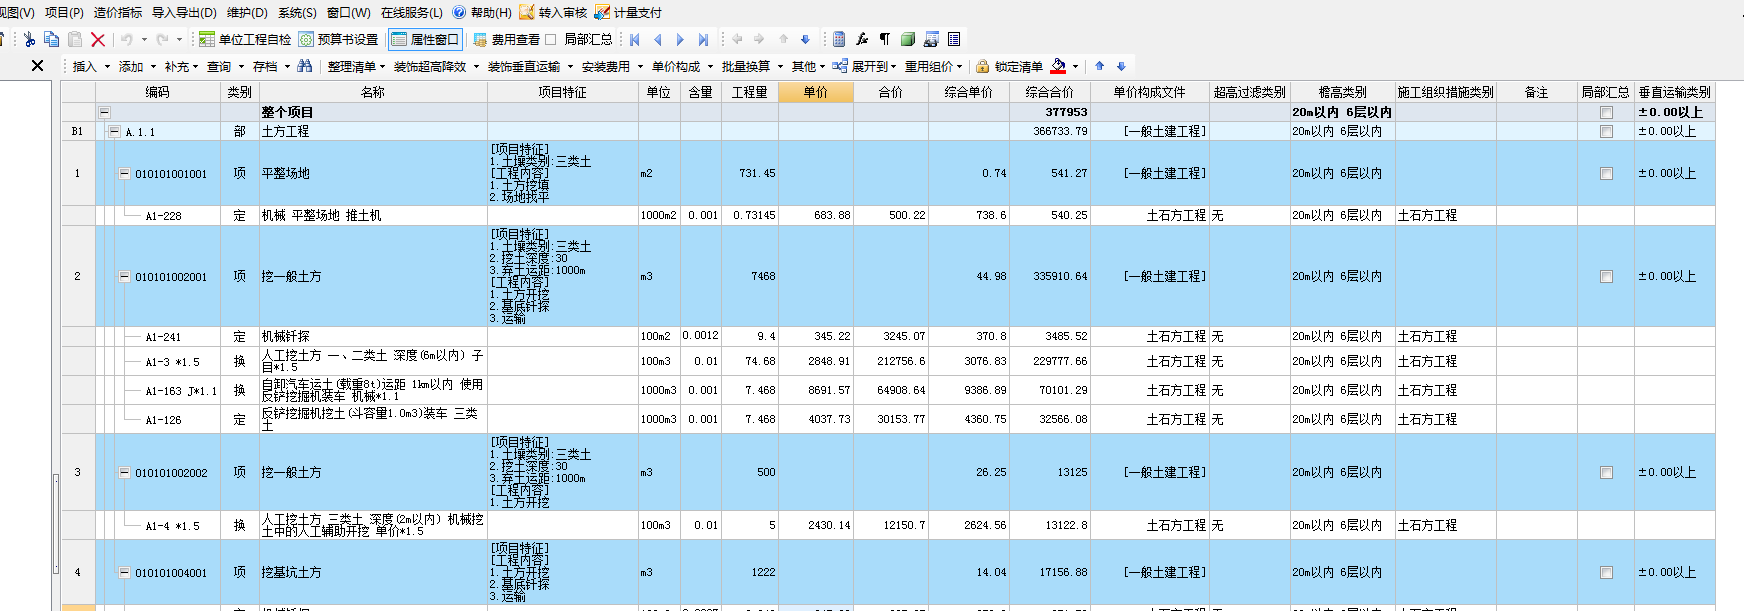Viewport: 1744px width, 611px height.
Task: Click the red X delete icon
Action: (x=98, y=39)
